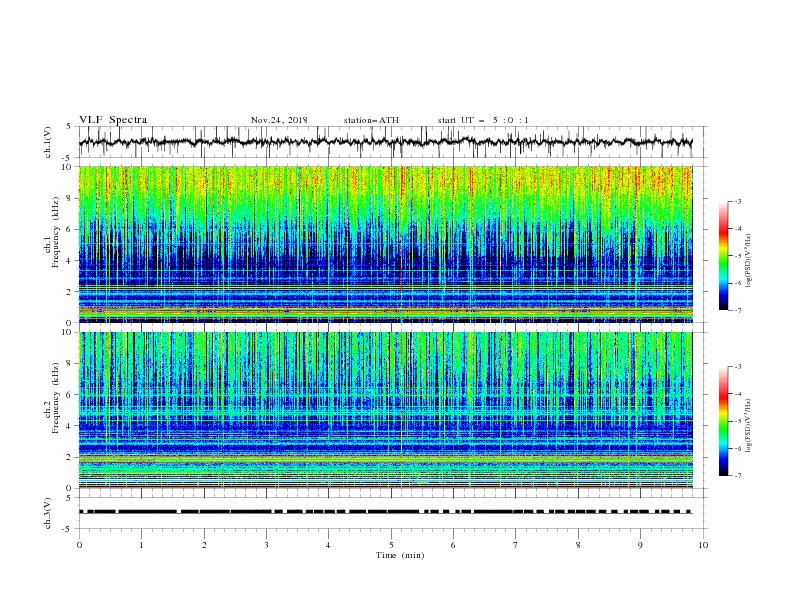Viewport: 792px width, 612px height.
Task: Click the "-5" tick on ch.2 color bar
Action: [x=737, y=421]
